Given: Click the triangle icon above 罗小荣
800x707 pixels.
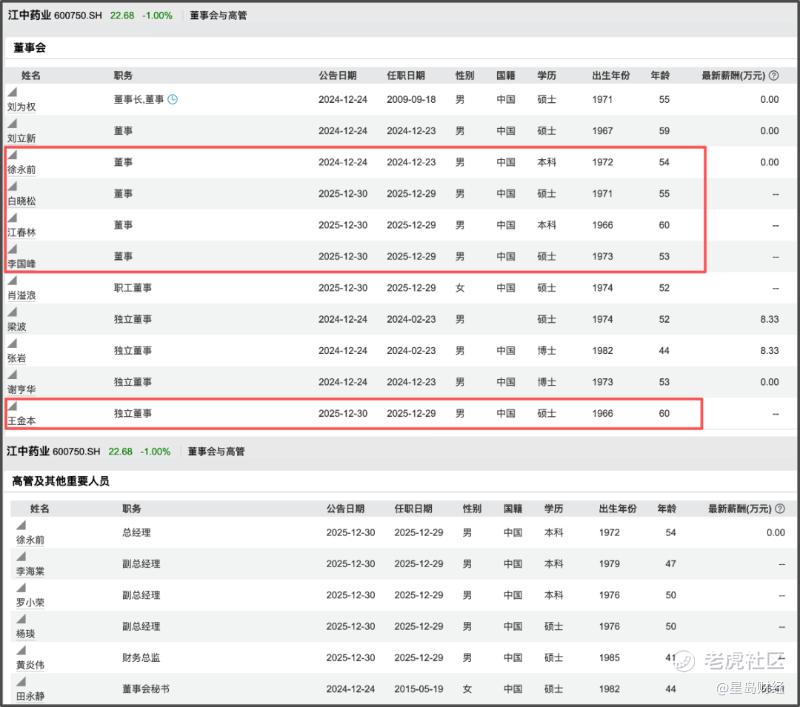Looking at the screenshot, I should tap(21, 588).
